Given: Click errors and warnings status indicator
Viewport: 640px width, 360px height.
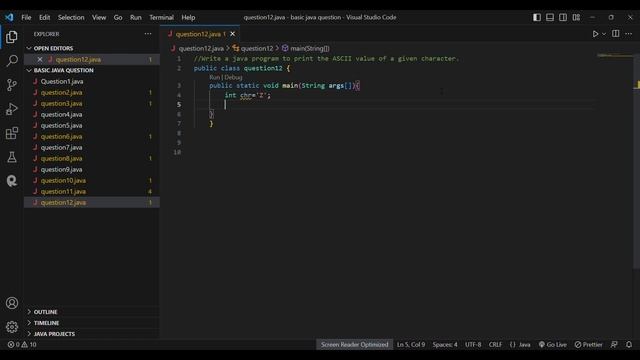Looking at the screenshot, I should coord(22,344).
